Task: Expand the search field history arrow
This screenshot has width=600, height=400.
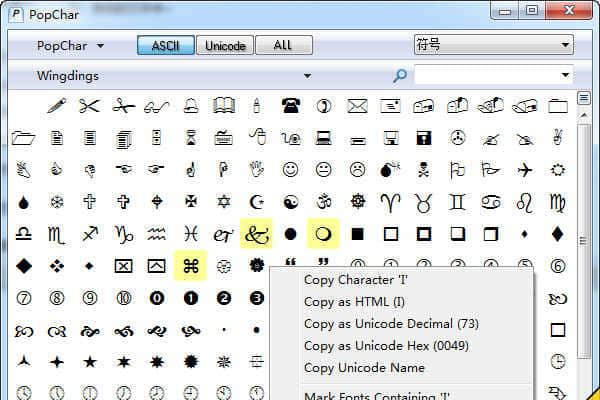Action: coord(565,75)
